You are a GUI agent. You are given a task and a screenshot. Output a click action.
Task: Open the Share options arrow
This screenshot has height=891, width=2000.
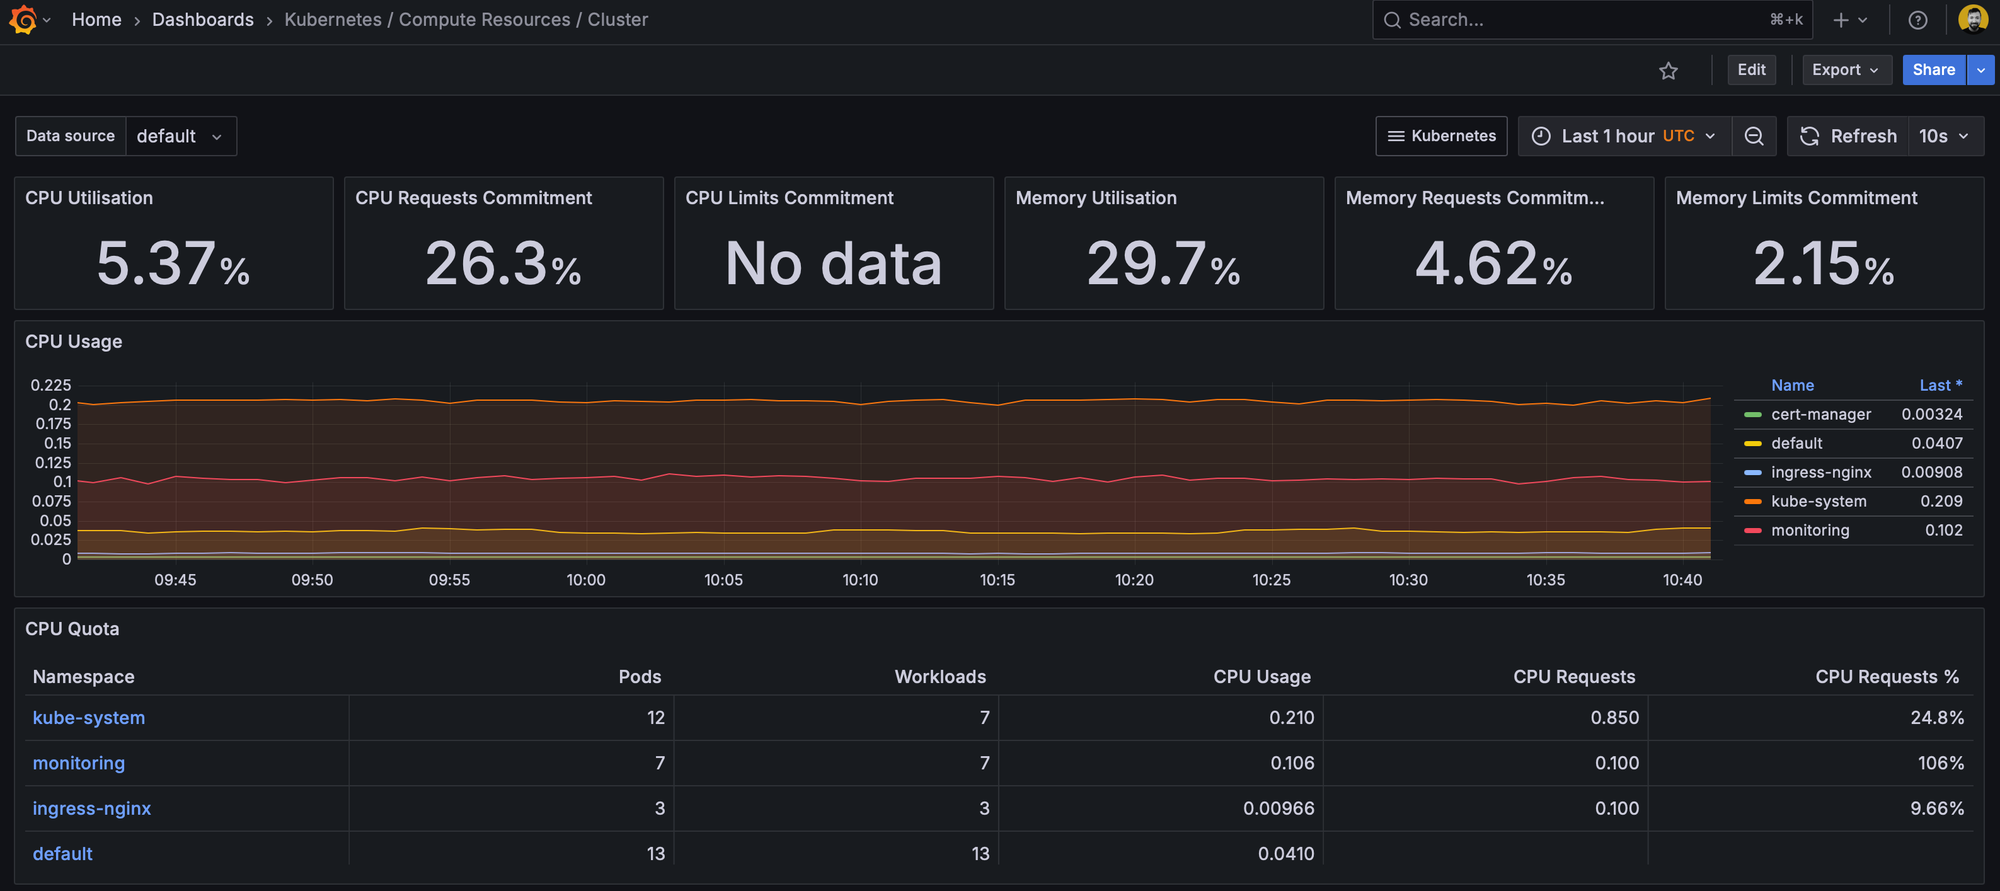(1980, 70)
